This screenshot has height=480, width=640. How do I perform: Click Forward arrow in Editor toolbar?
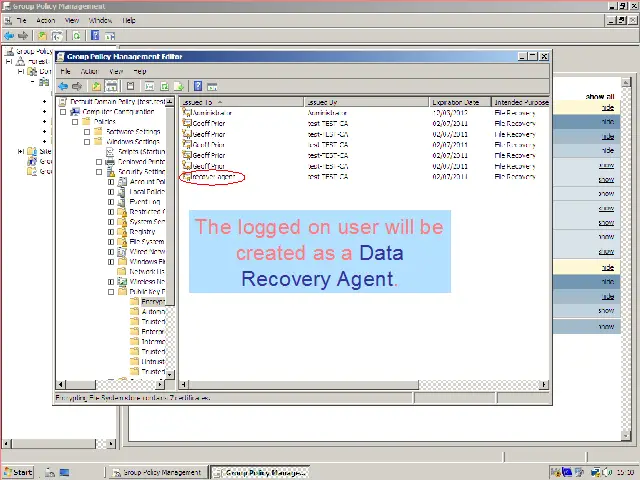[77, 86]
